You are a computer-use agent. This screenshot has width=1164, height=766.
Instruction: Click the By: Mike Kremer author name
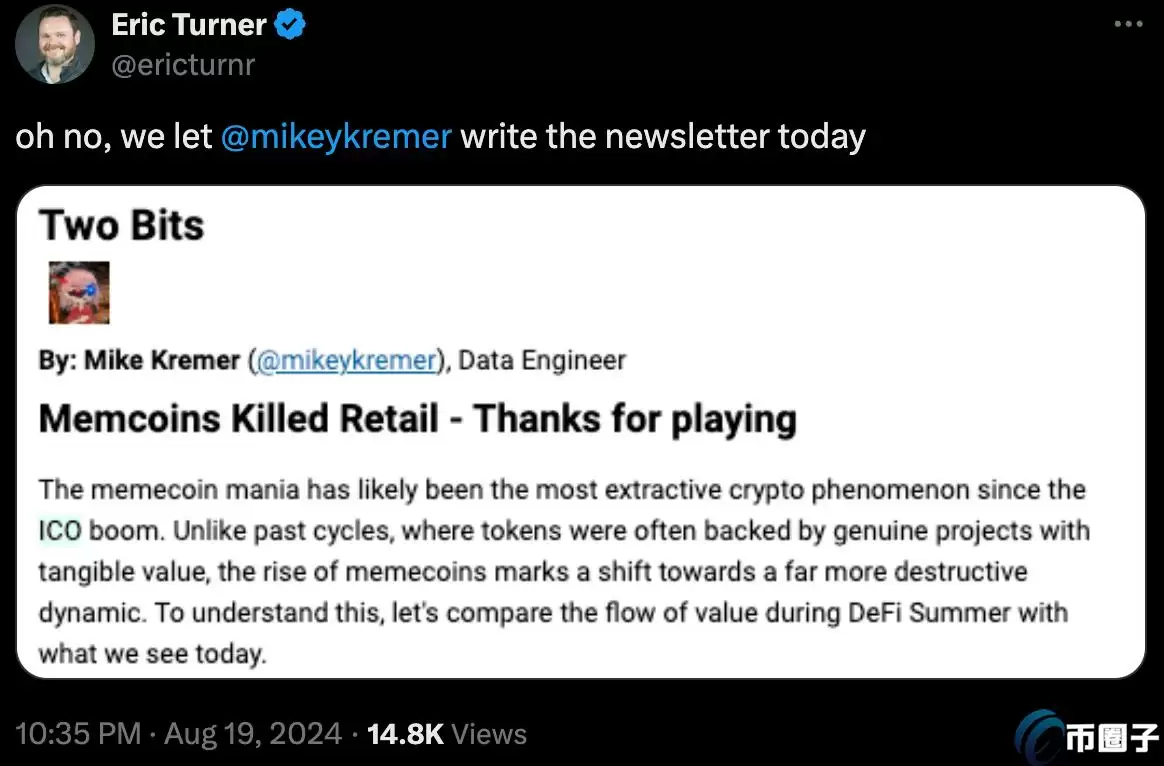140,361
